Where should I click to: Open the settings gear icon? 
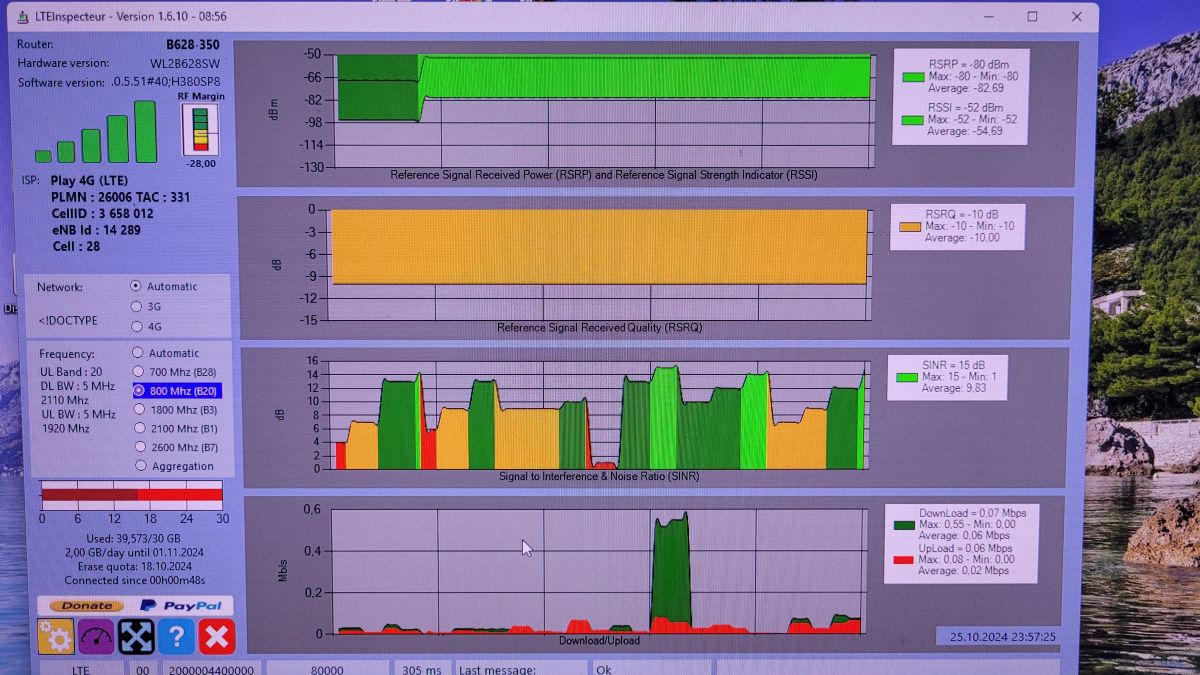click(55, 637)
